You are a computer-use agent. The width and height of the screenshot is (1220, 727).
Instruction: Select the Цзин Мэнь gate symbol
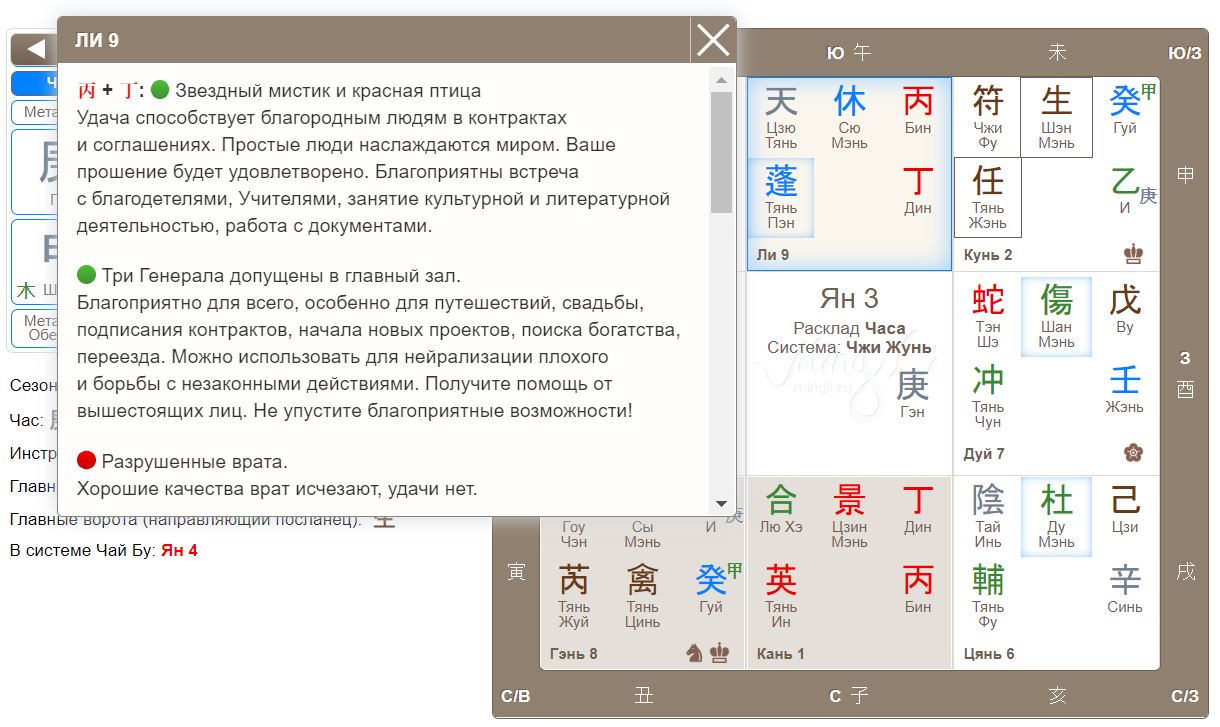[849, 514]
